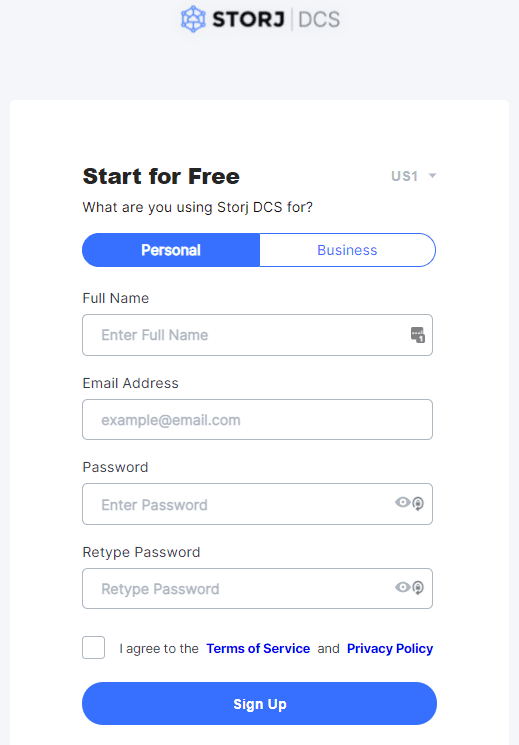Click the "I agree to the" label text

[x=159, y=649]
